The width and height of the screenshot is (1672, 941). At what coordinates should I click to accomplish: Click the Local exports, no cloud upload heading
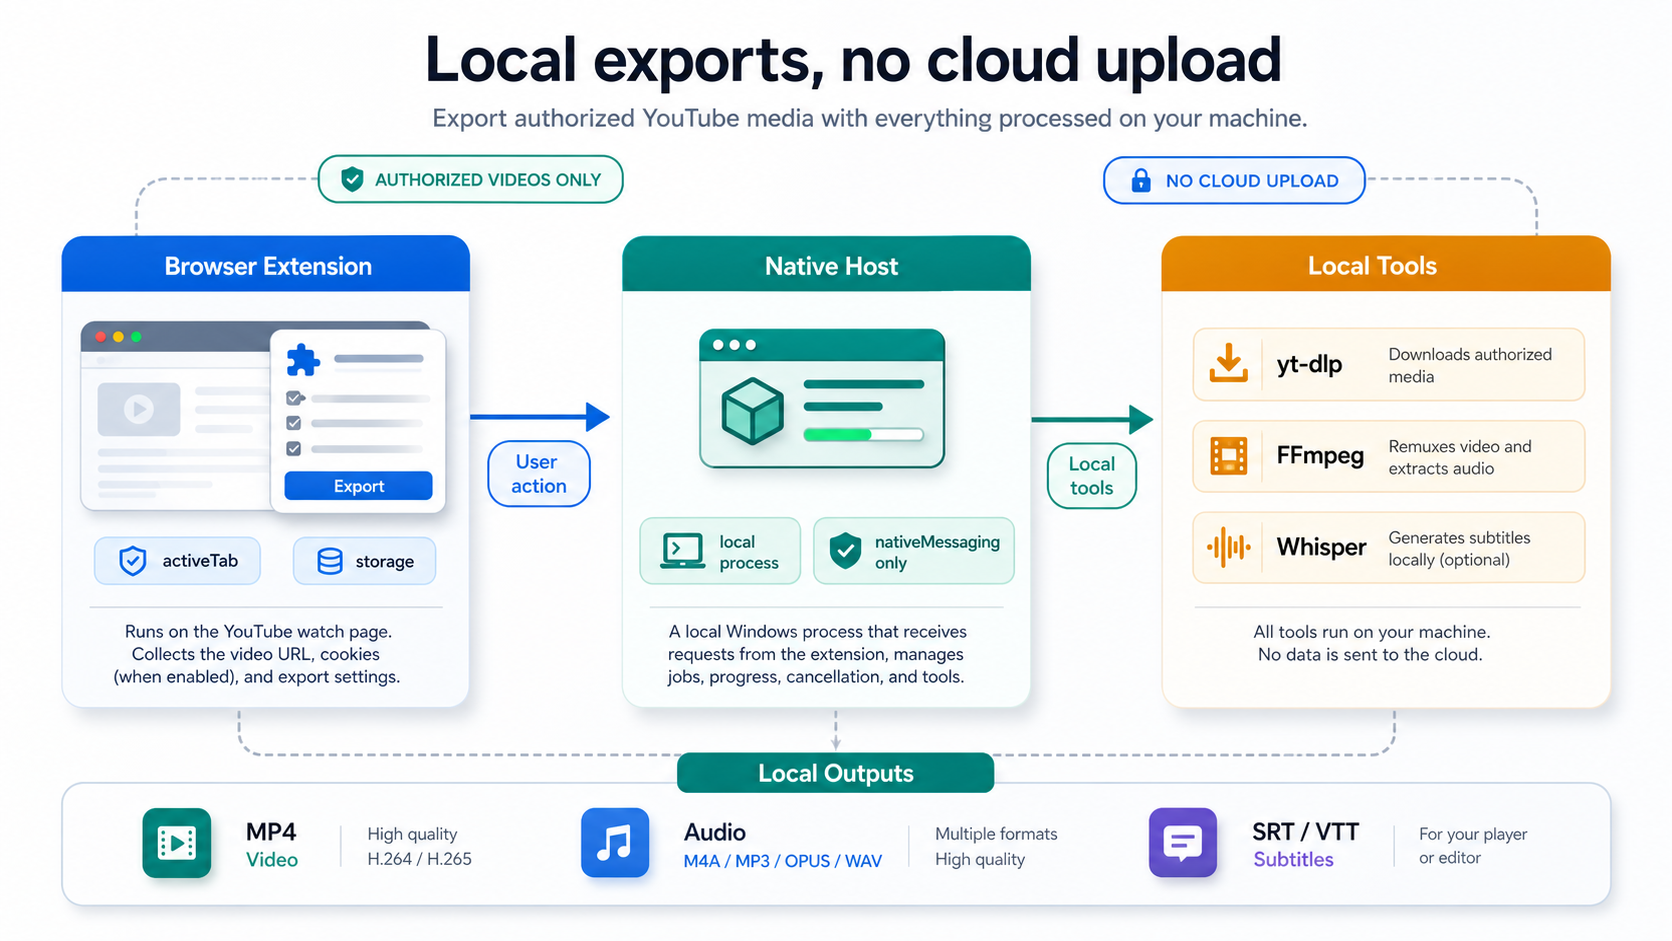853,59
